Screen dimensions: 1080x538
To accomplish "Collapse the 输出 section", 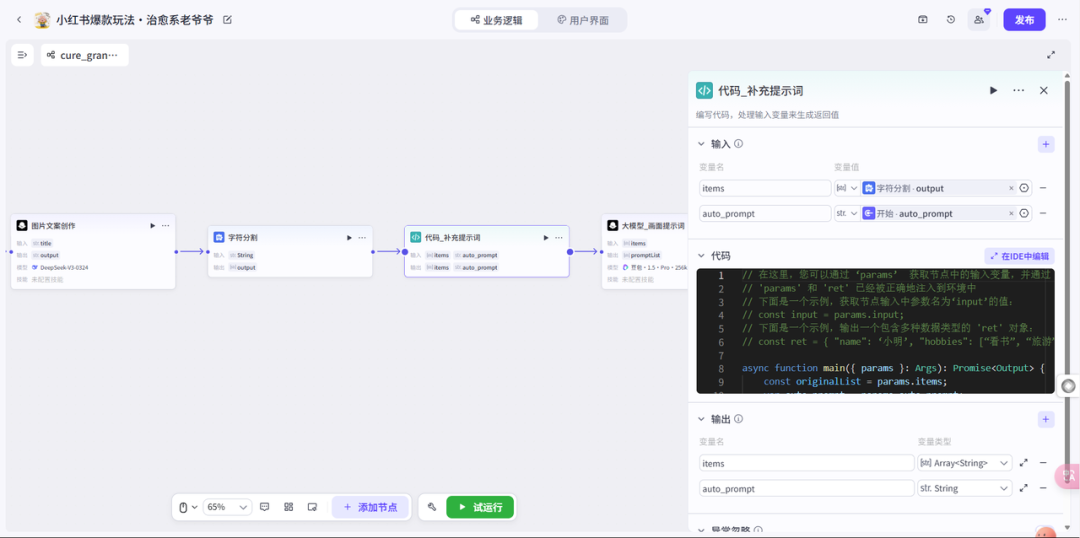I will (702, 419).
